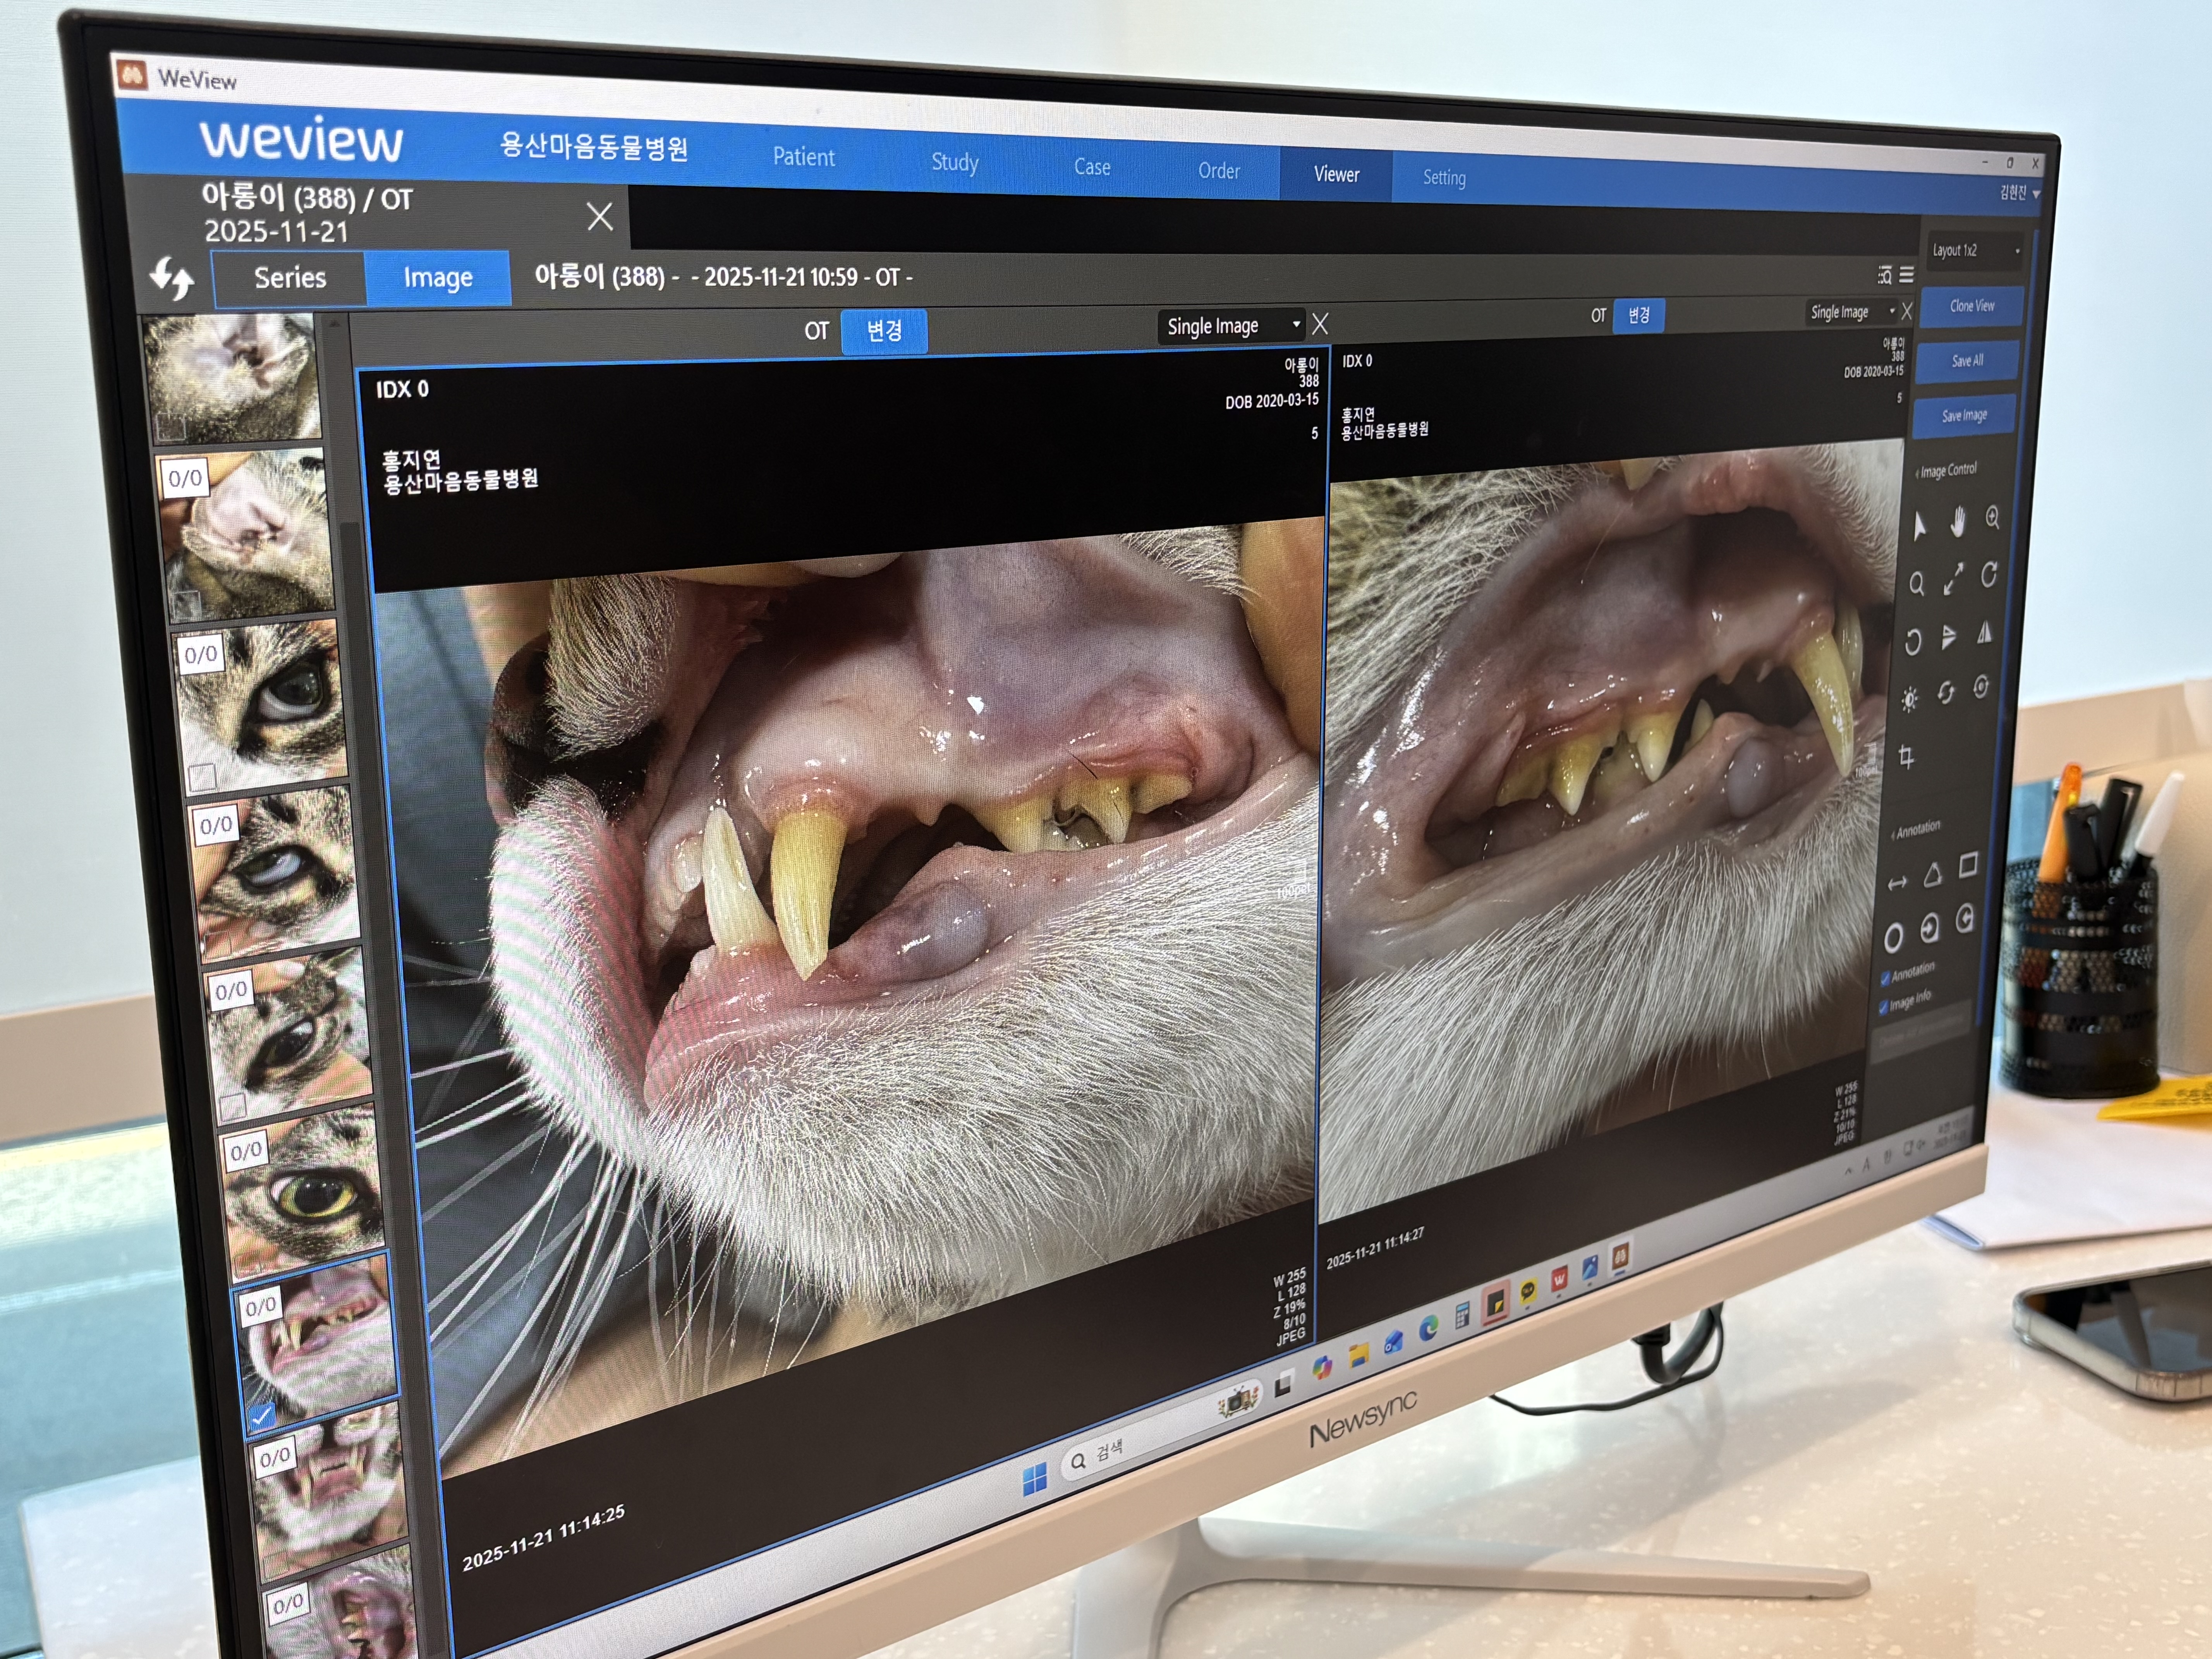
Task: Close the 아롱이 (388) / OT study tab
Action: click(600, 216)
